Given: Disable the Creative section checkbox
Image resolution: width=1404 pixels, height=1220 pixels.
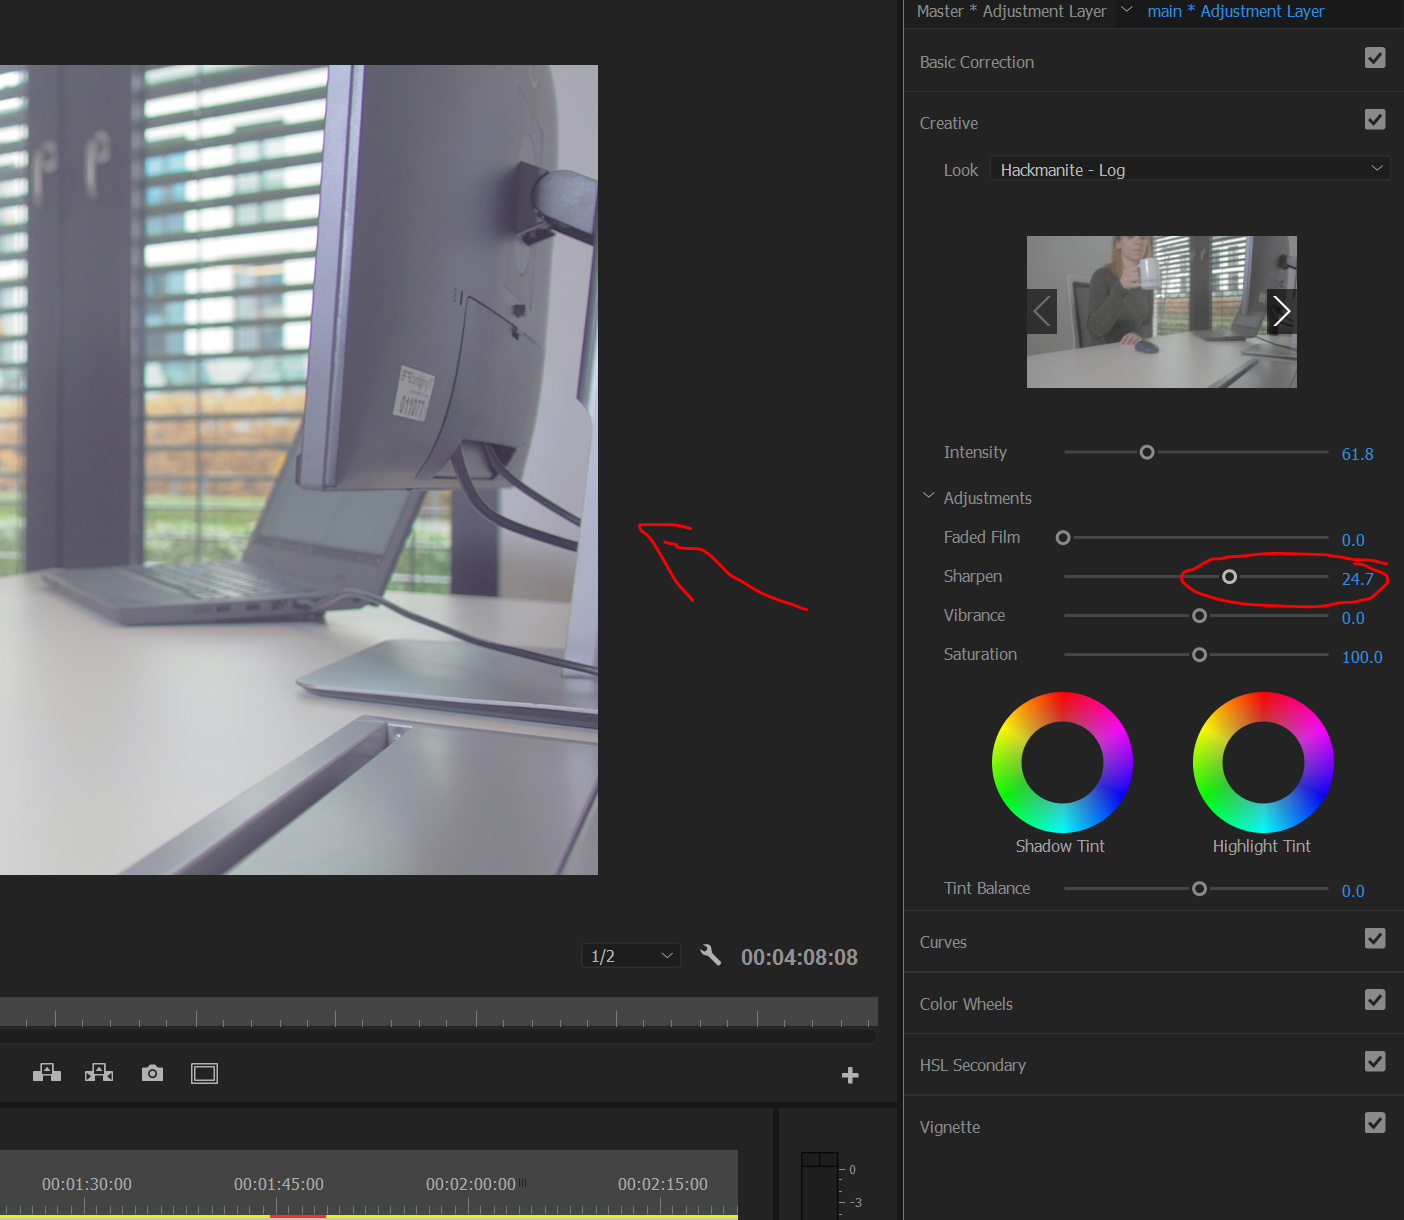Looking at the screenshot, I should click(x=1375, y=119).
